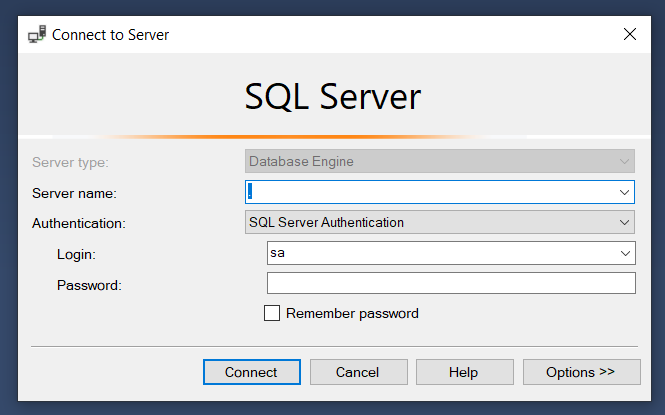Open Help for the connection dialog

pyautogui.click(x=464, y=372)
